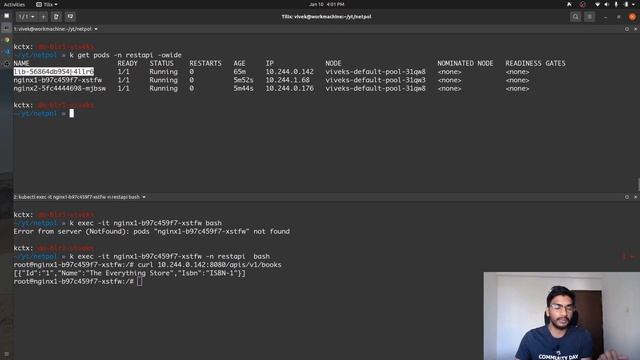Click the network indicator in system tray
Screen dimensions: 640x360
point(598,4)
